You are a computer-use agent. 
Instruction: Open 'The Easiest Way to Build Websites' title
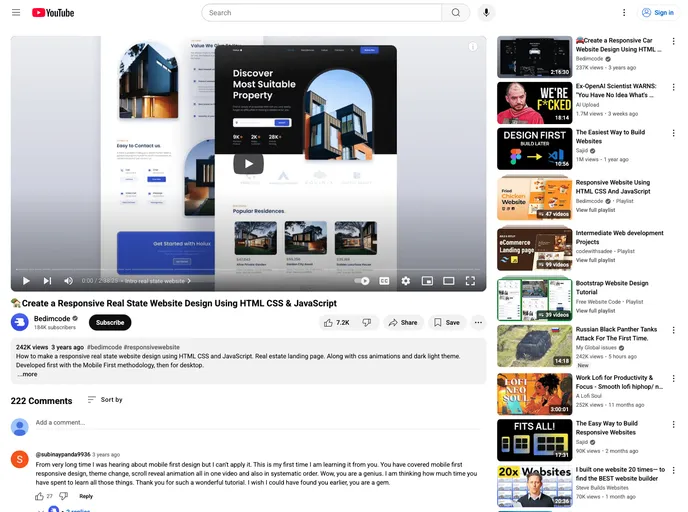tap(610, 136)
